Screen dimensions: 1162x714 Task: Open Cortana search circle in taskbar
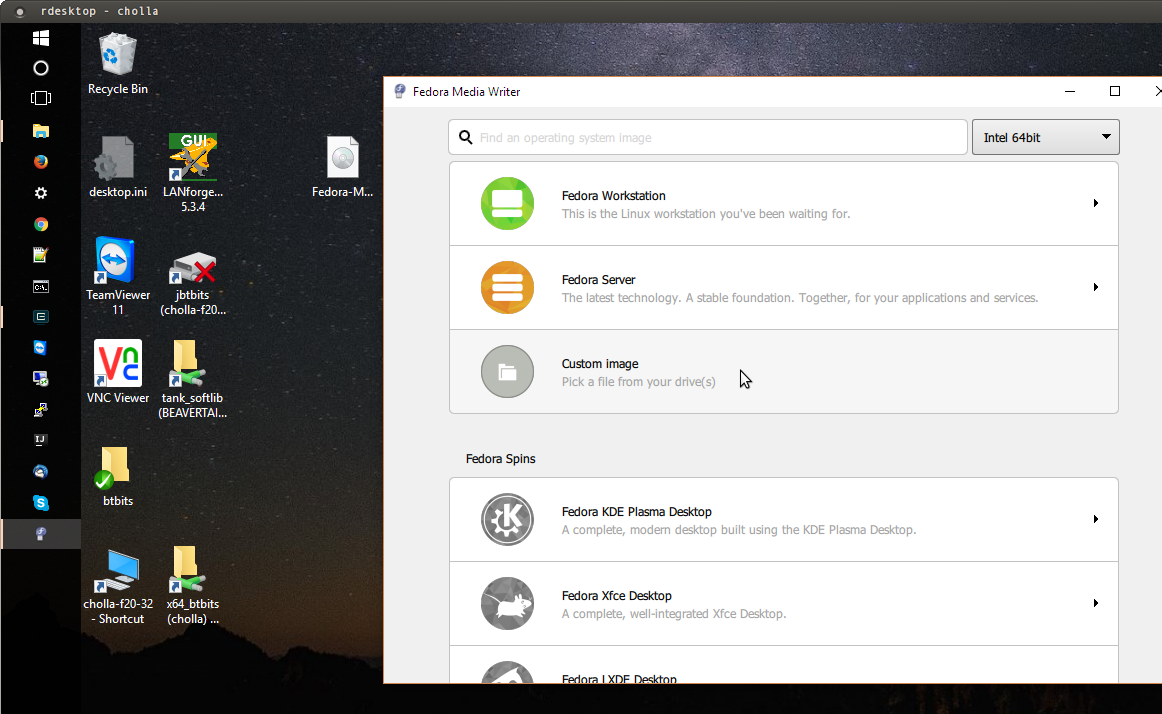tap(41, 68)
